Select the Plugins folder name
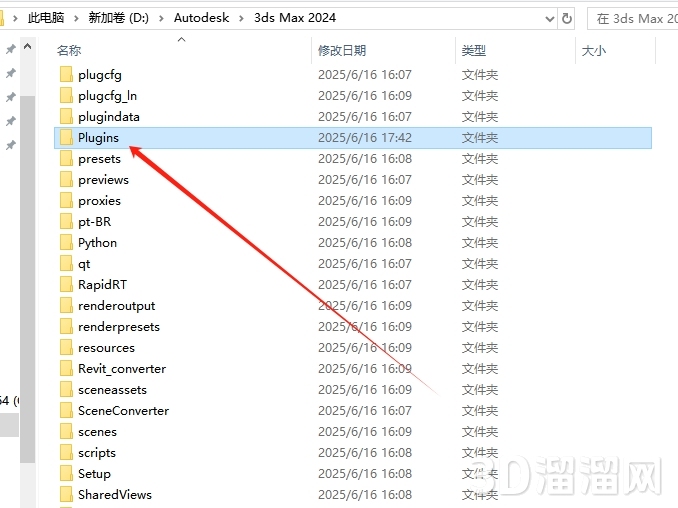This screenshot has width=678, height=508. 98,138
